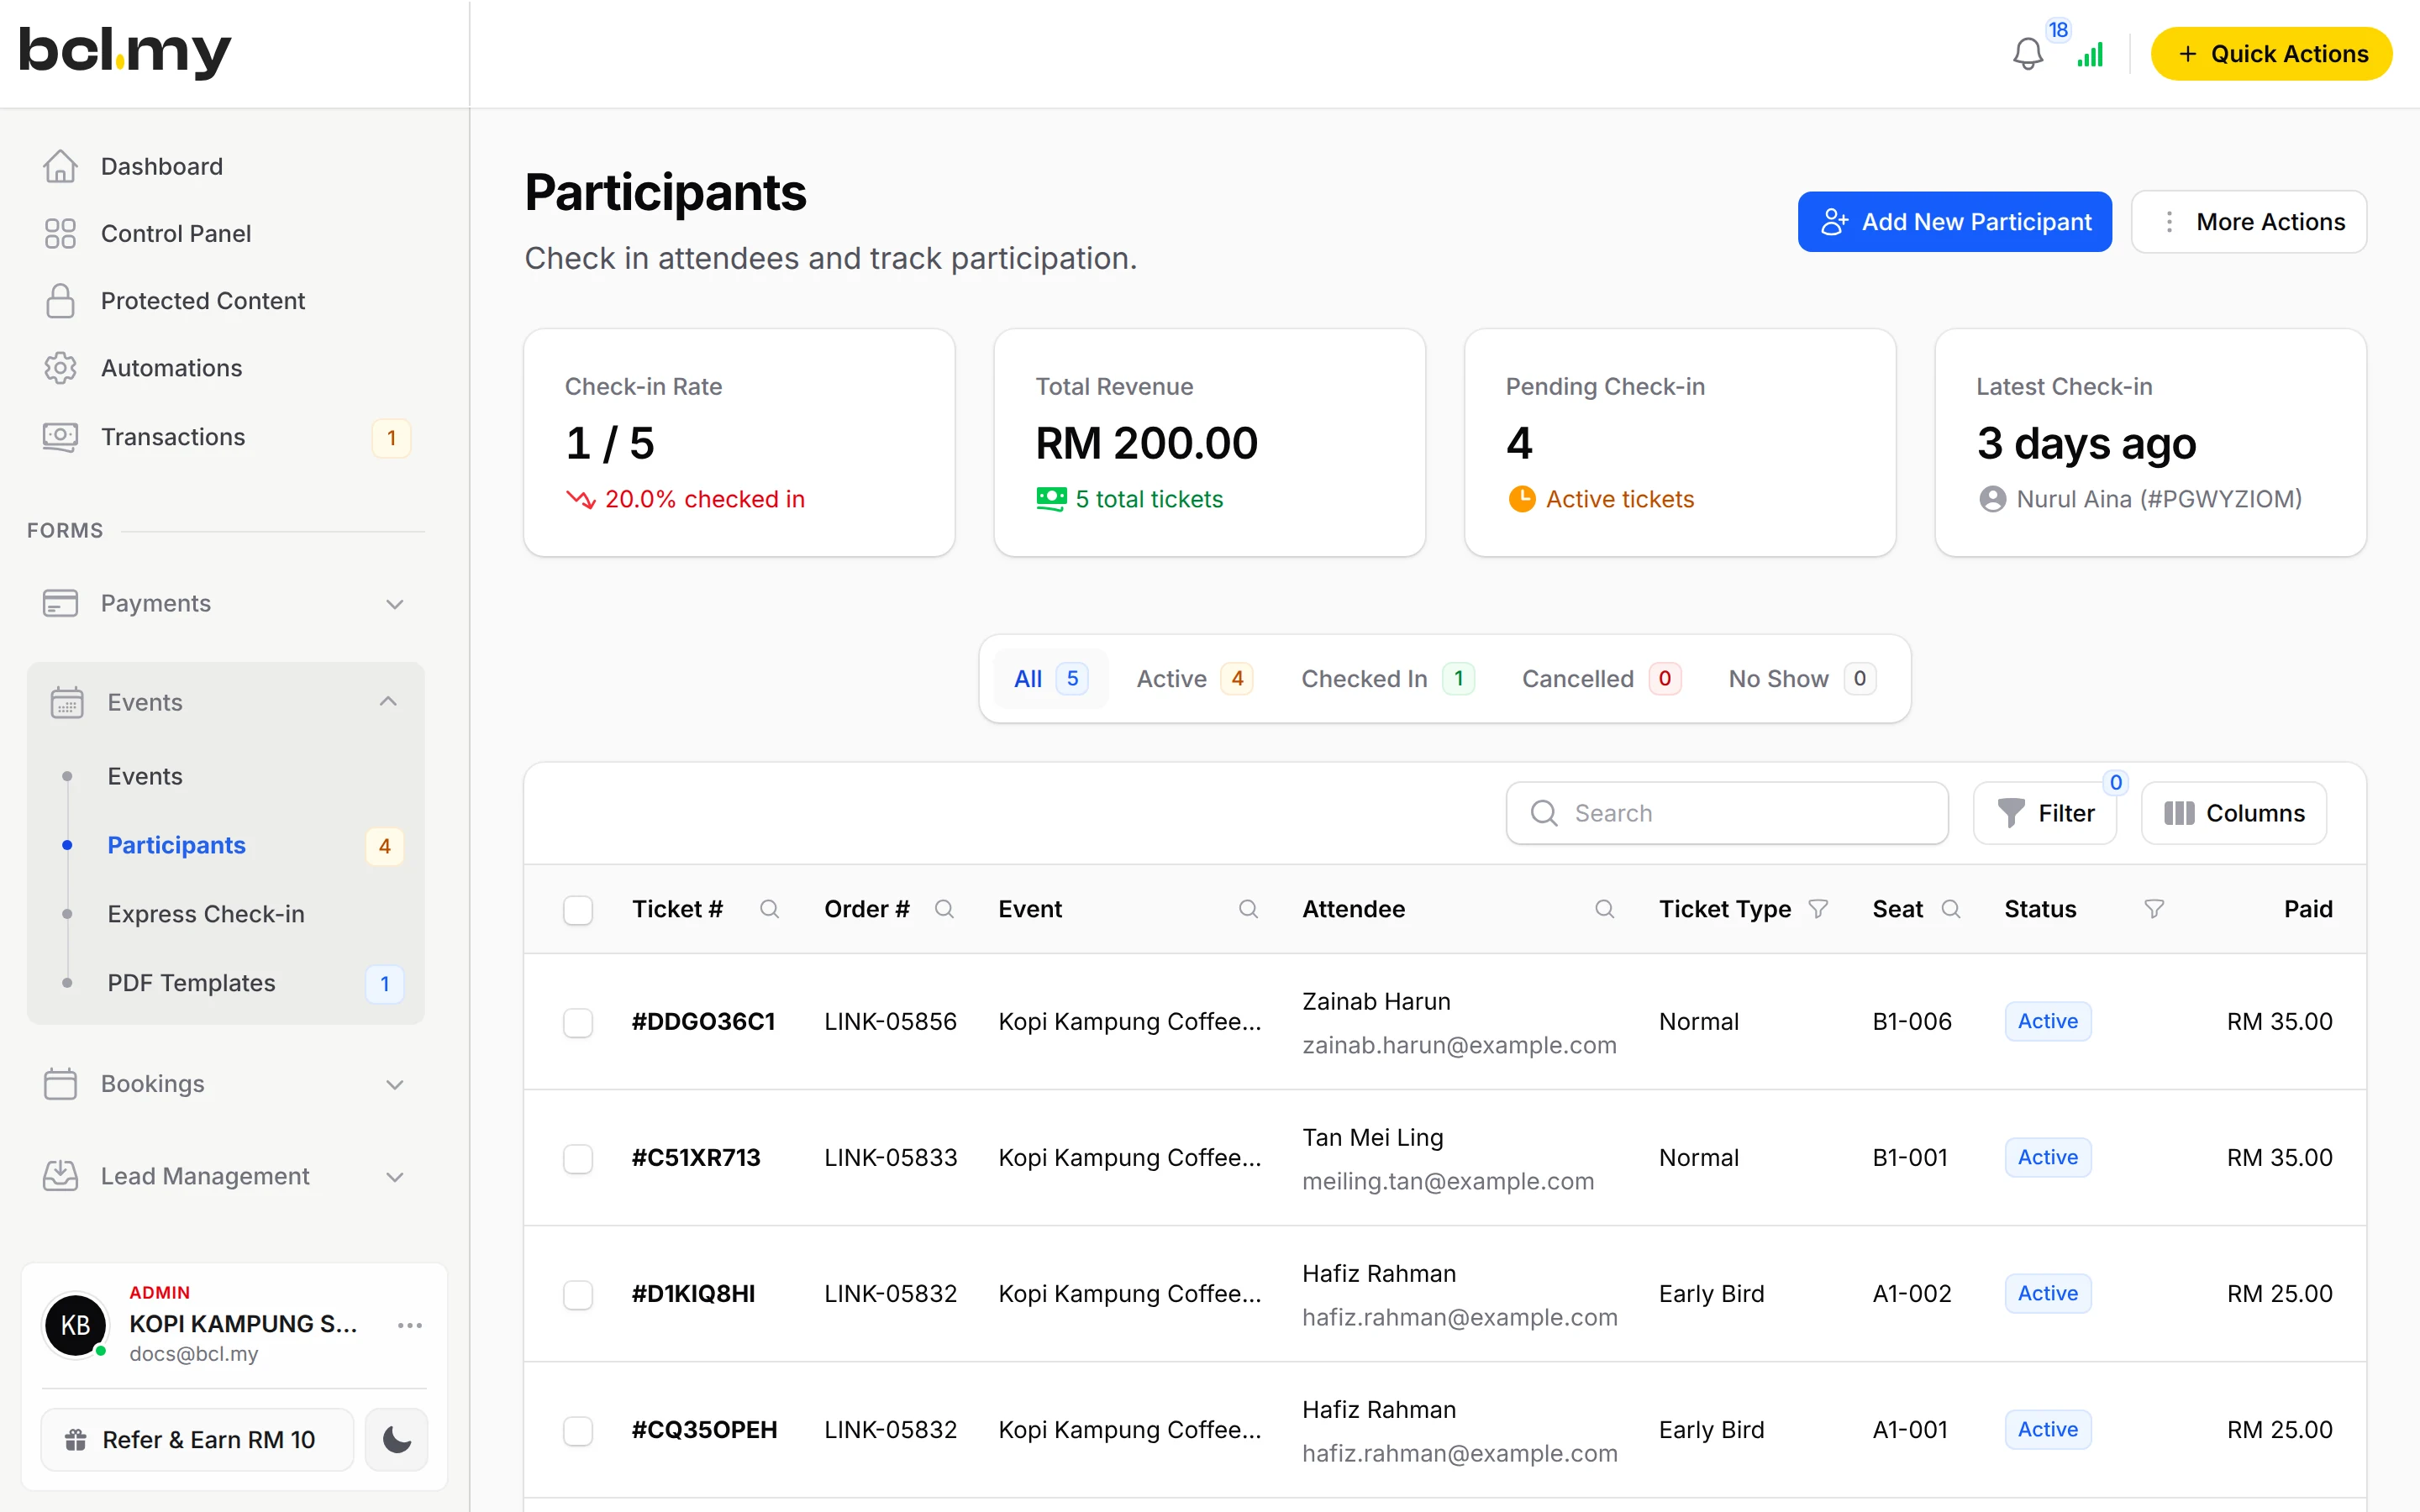Open ticket #CQ35OPEH

(704, 1429)
